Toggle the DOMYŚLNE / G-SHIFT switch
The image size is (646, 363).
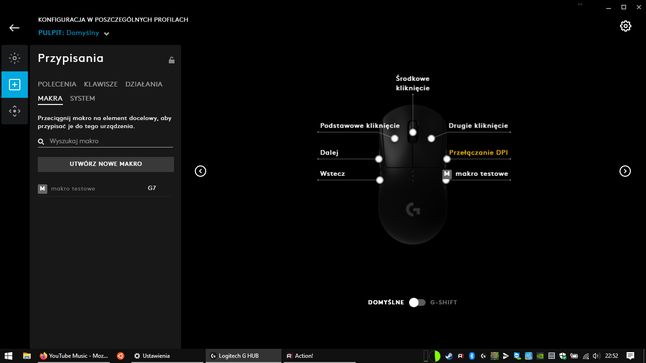pos(417,302)
